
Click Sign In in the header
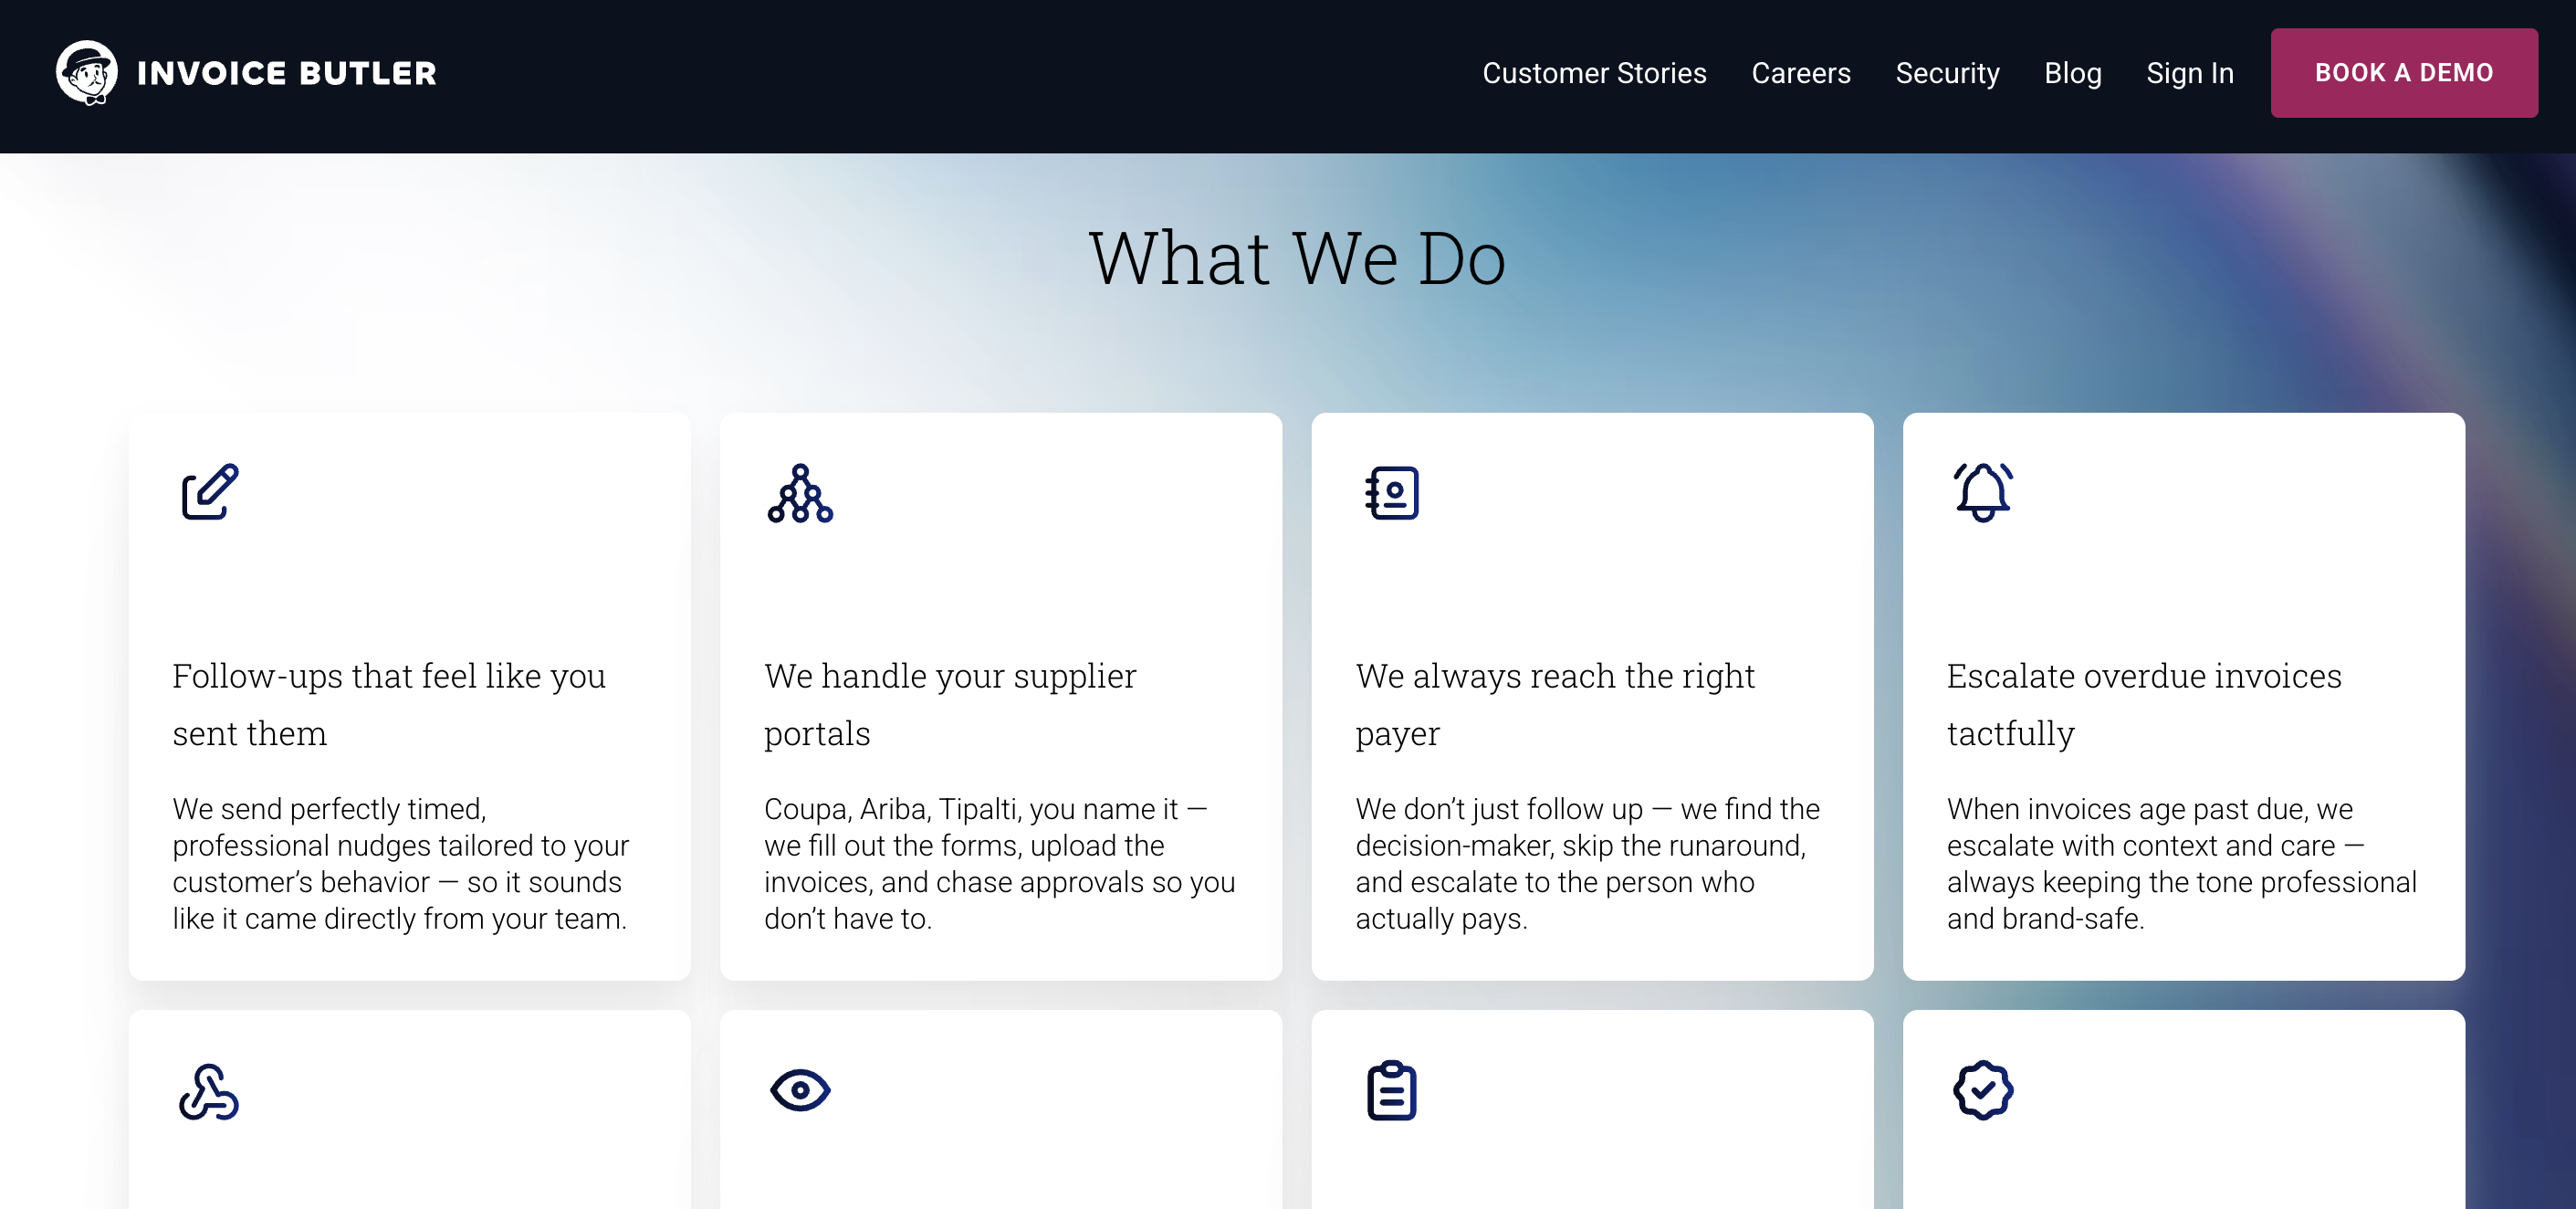click(2190, 73)
